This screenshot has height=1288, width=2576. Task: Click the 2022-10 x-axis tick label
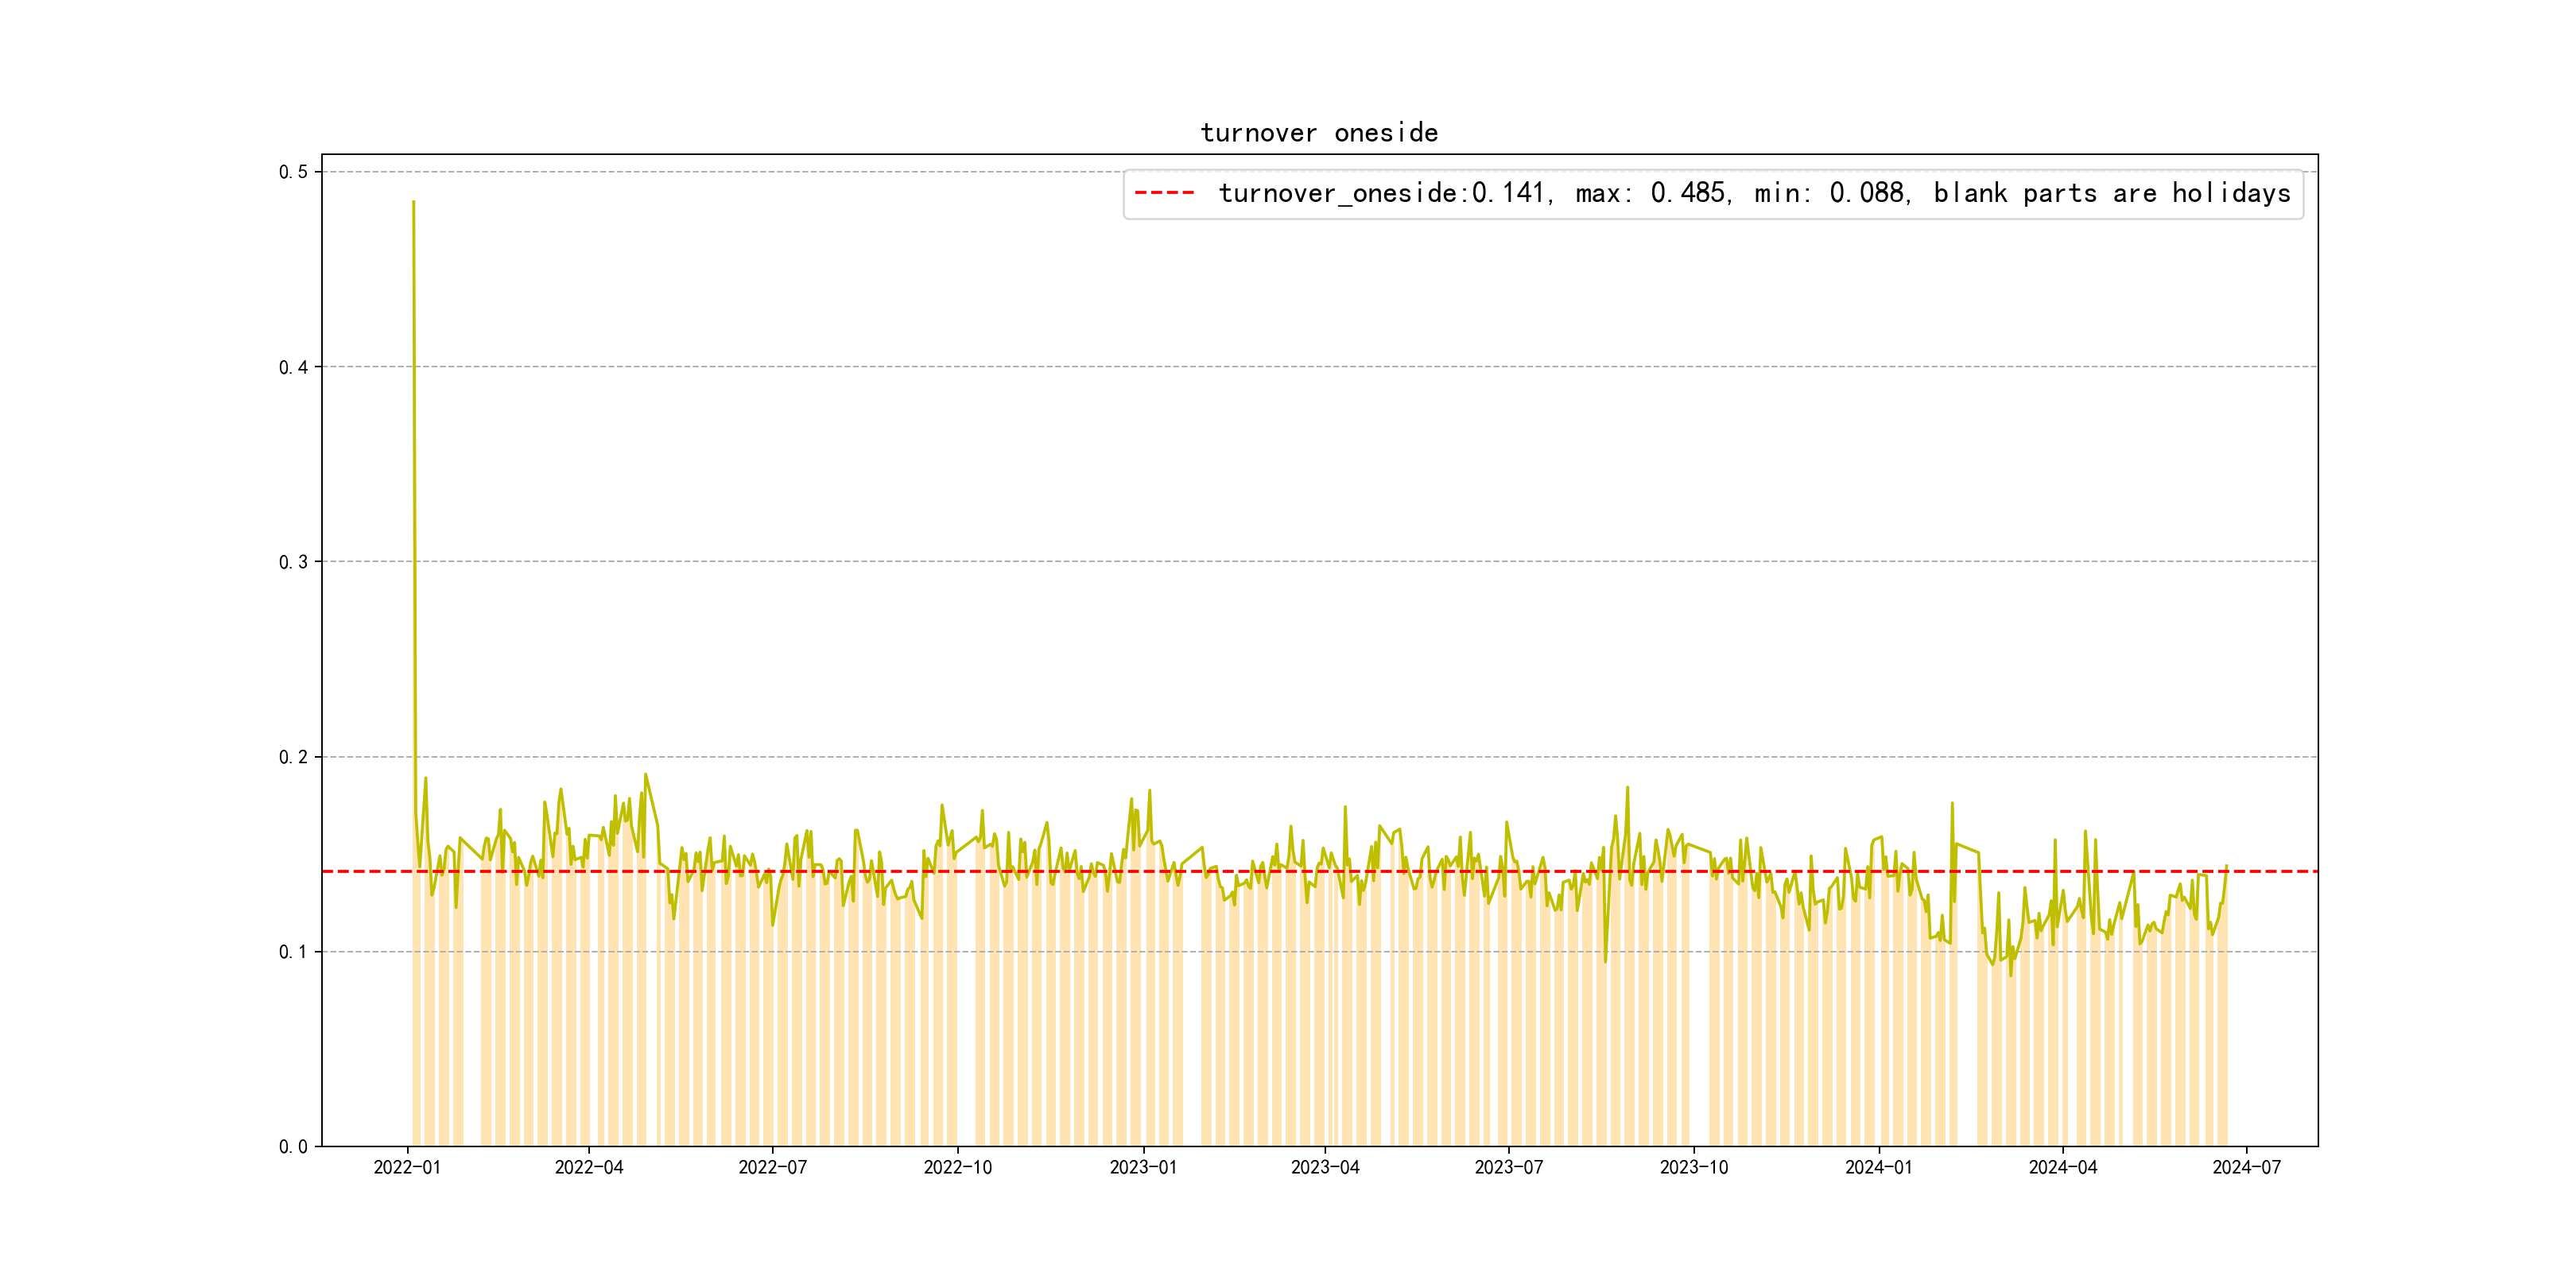pyautogui.click(x=957, y=1167)
